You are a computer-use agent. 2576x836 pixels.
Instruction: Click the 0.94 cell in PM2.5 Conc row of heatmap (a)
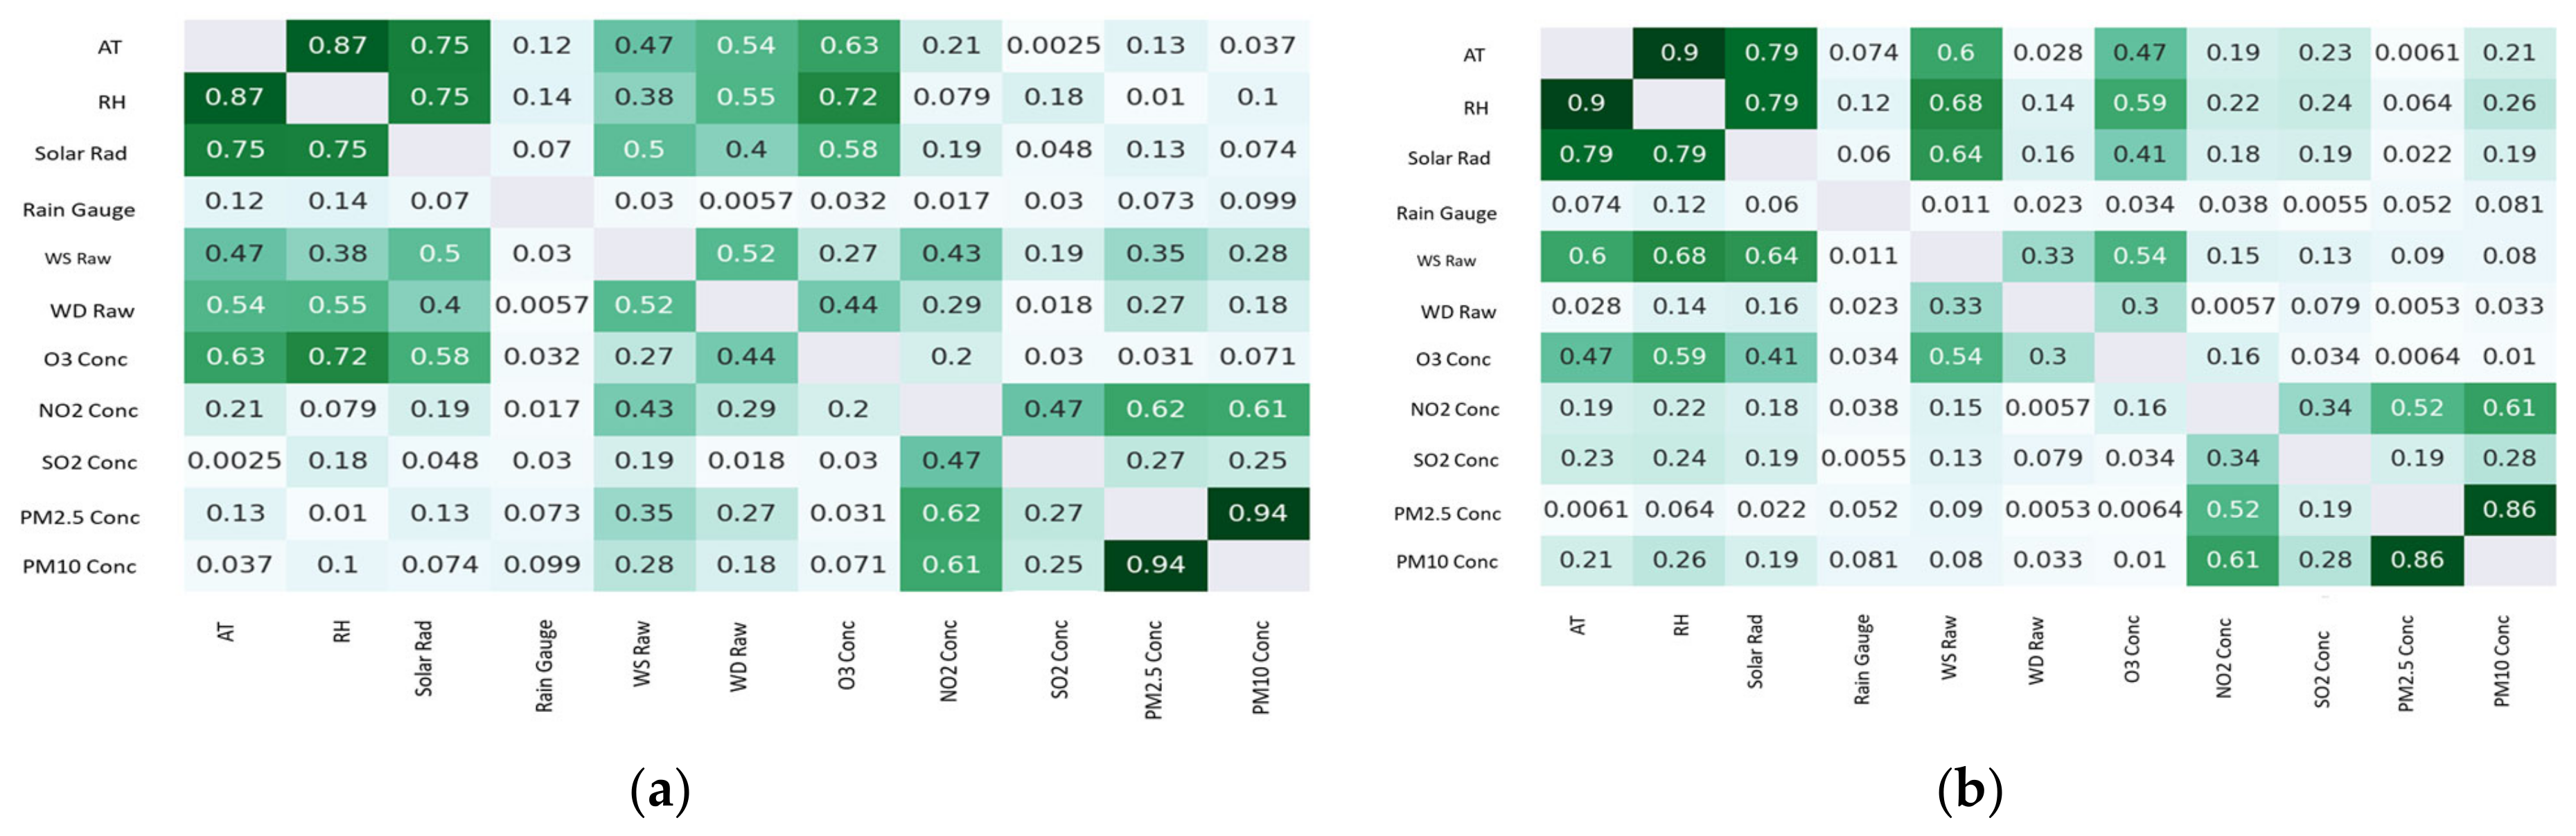pos(1258,513)
